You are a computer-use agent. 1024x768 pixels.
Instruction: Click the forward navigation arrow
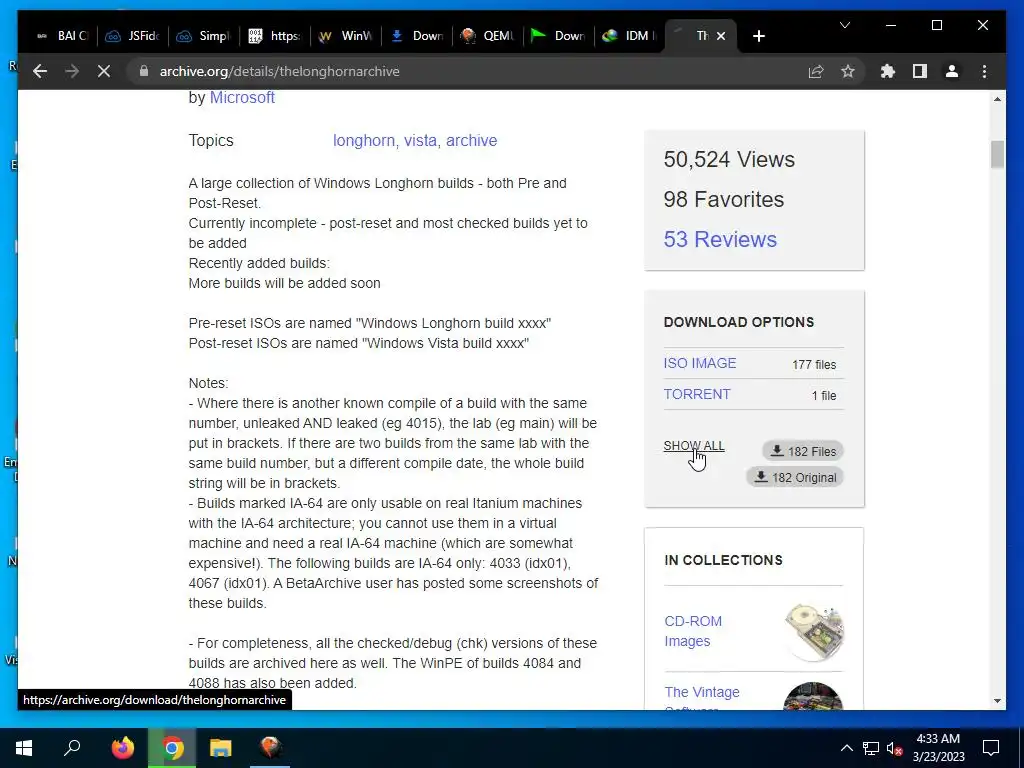(x=72, y=71)
